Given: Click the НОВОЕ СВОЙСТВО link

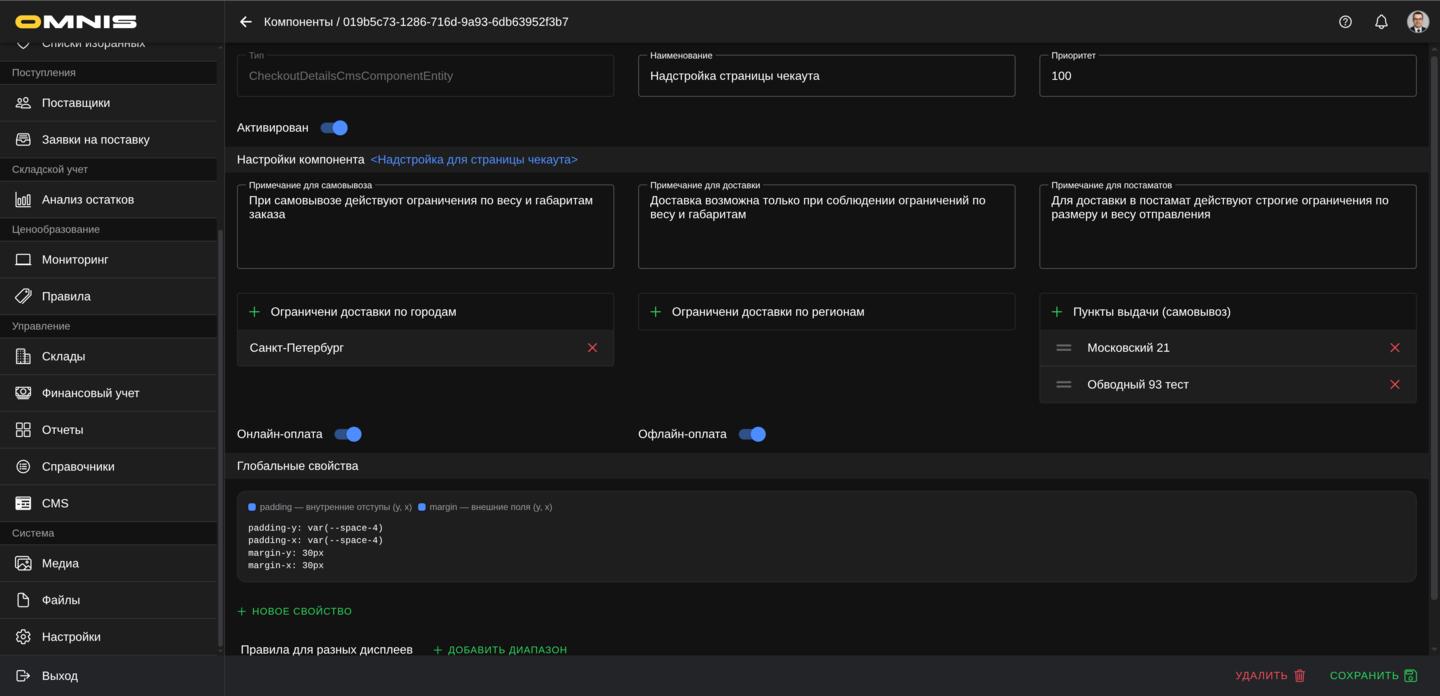Looking at the screenshot, I should (294, 611).
